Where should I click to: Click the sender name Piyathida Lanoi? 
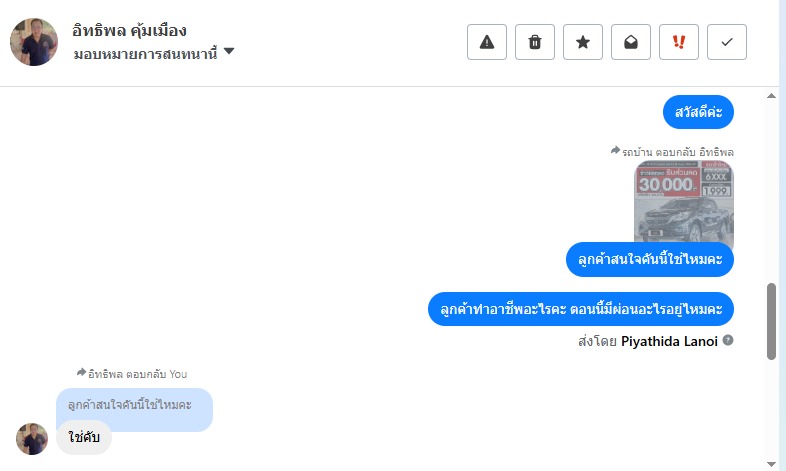(x=669, y=341)
